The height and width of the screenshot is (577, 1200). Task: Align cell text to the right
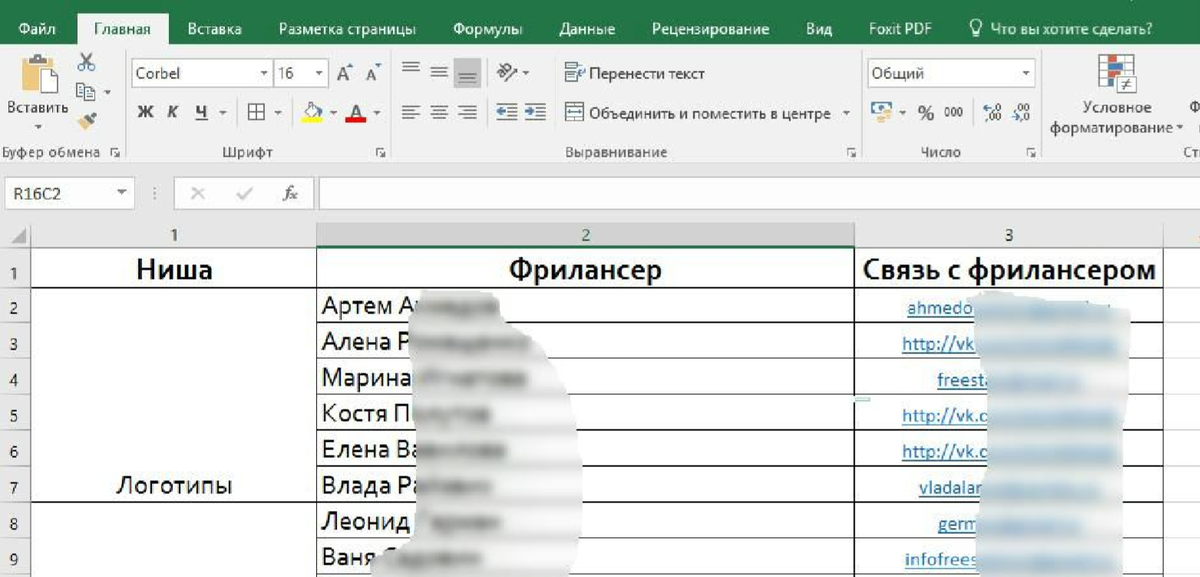(x=466, y=113)
